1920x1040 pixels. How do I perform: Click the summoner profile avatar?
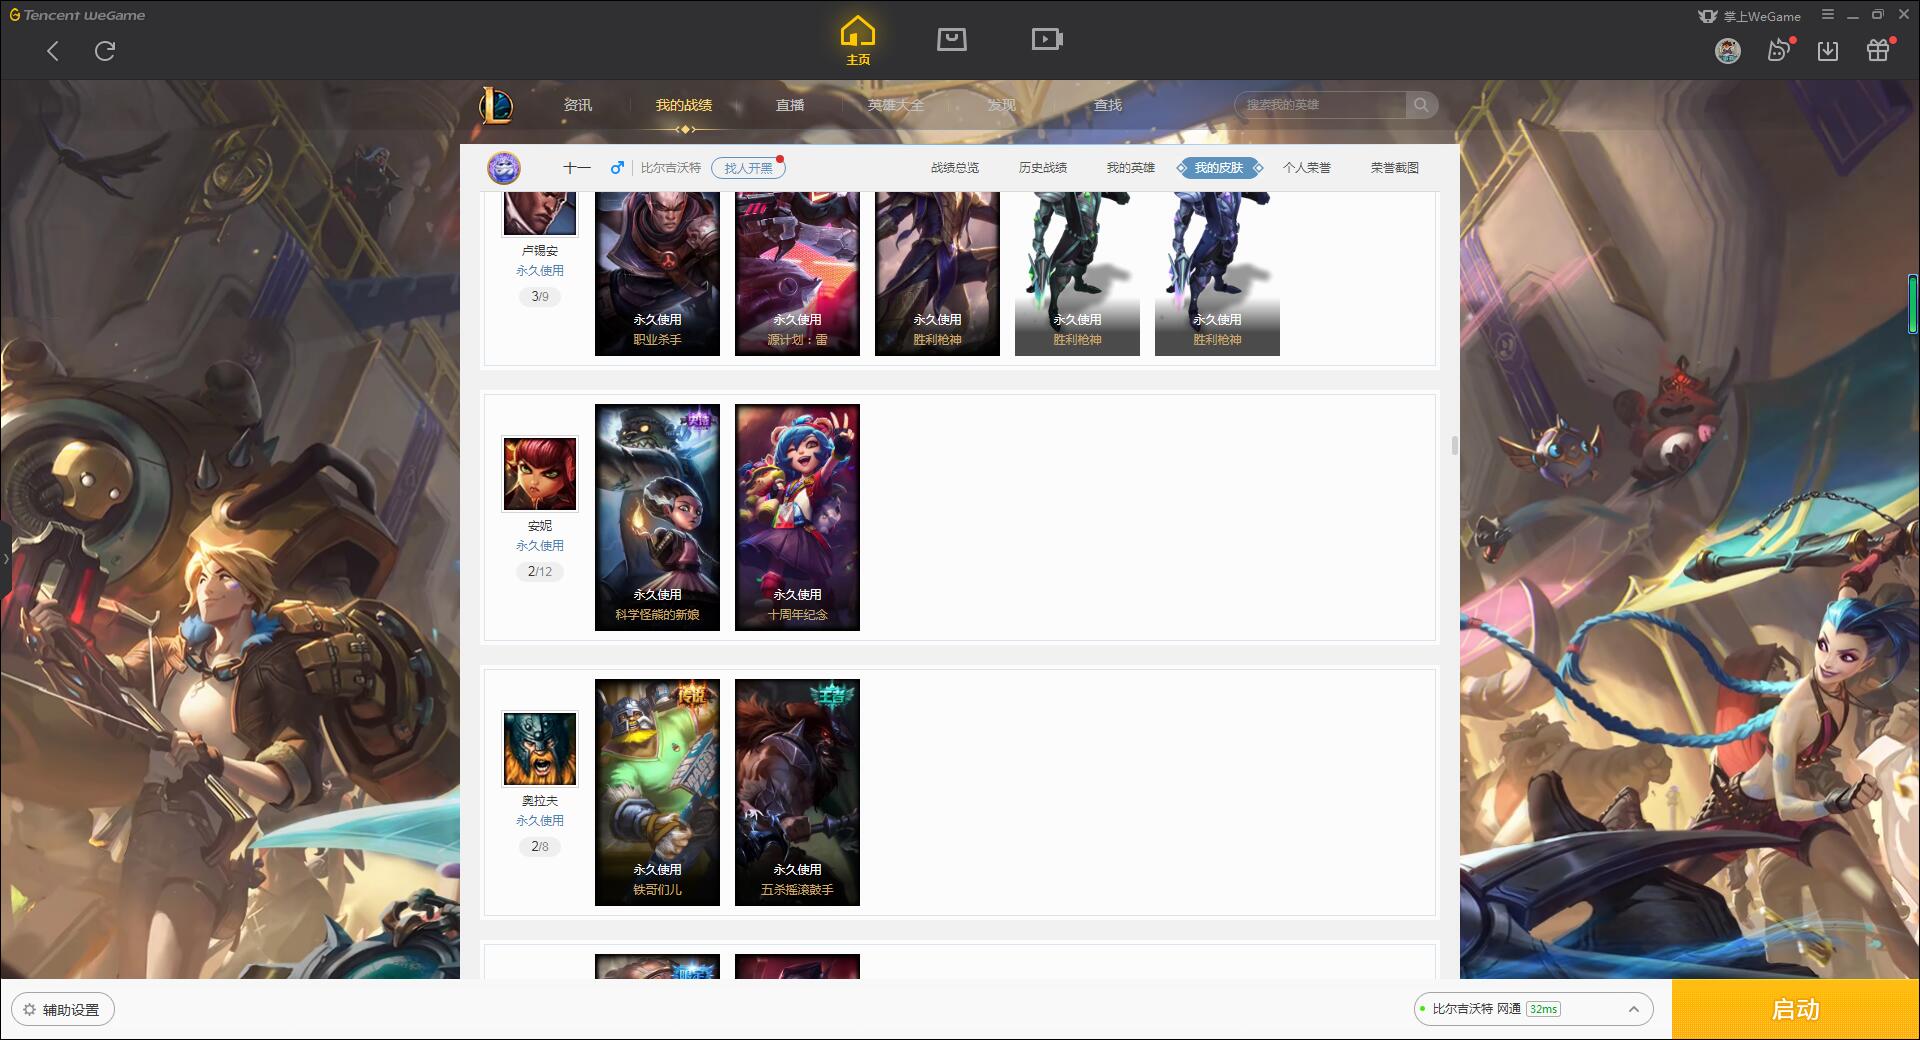pyautogui.click(x=504, y=168)
